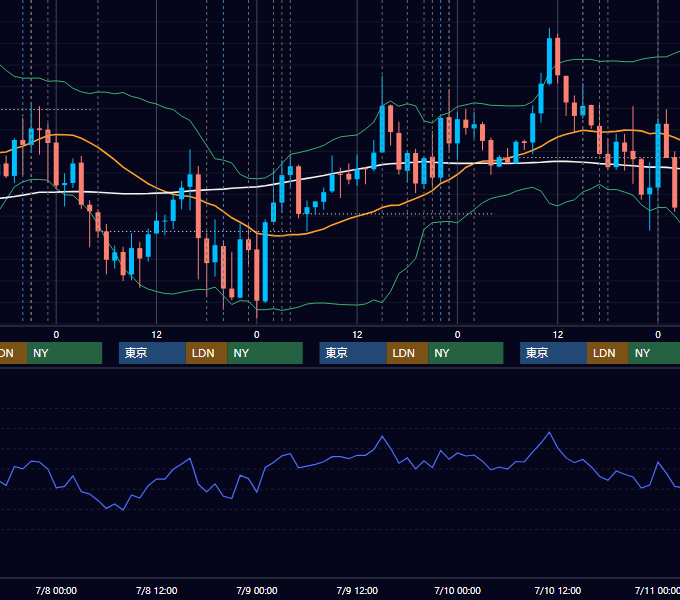Select the NY session bar spanning 7/9 00:00
Image resolution: width=680 pixels, height=600 pixels.
(265, 353)
